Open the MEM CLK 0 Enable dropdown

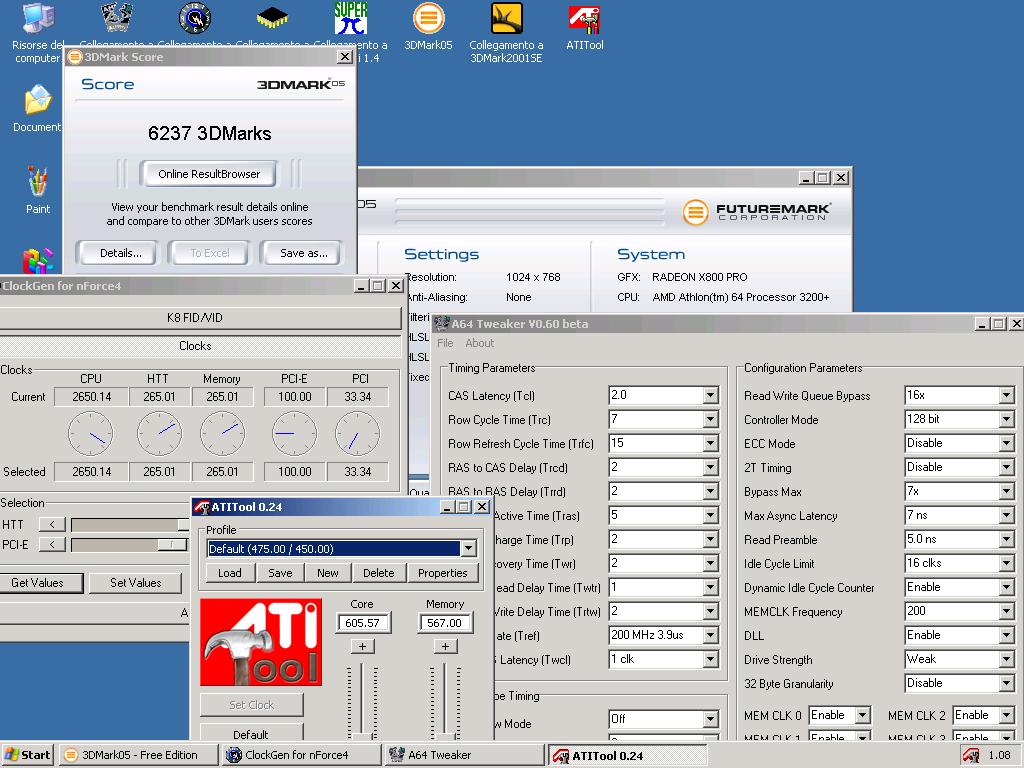[863, 715]
